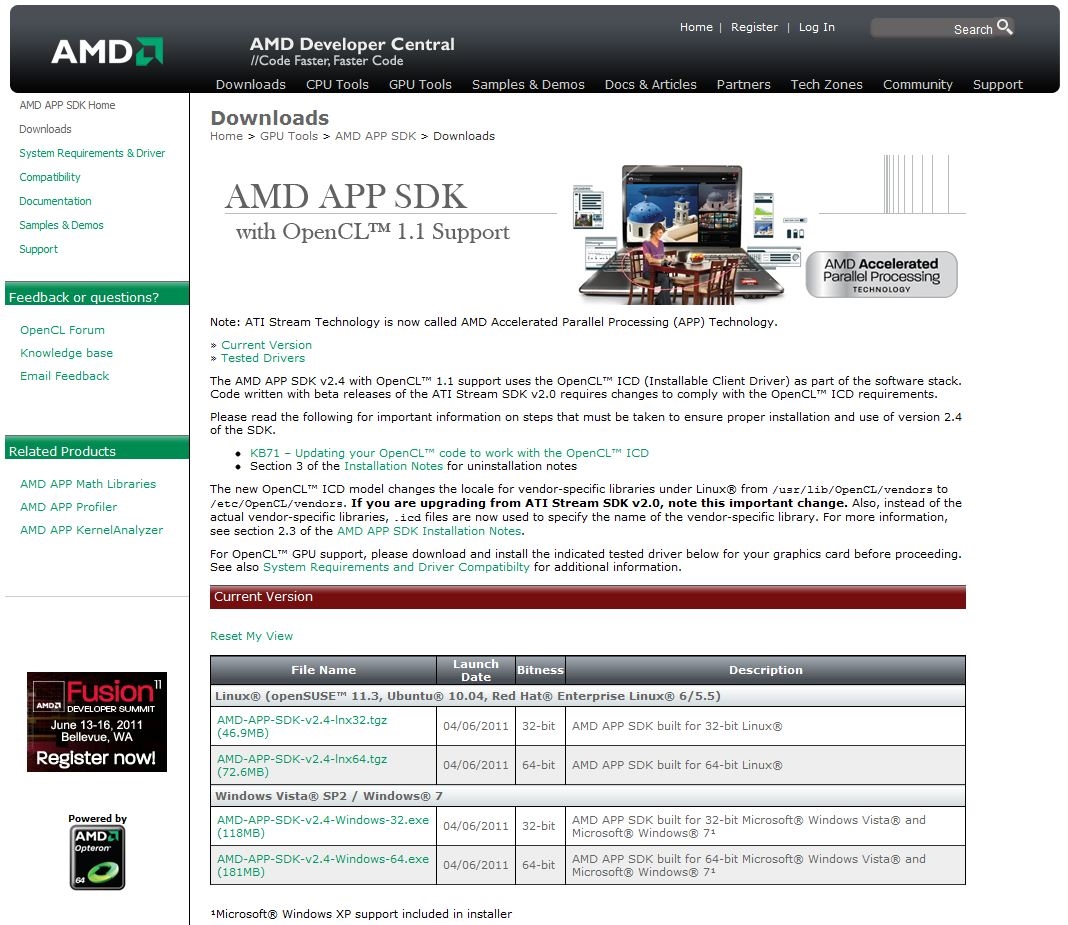Open AMD APP KernelAnalyzer link
Screen dimensions: 1068x925
pyautogui.click(x=91, y=530)
